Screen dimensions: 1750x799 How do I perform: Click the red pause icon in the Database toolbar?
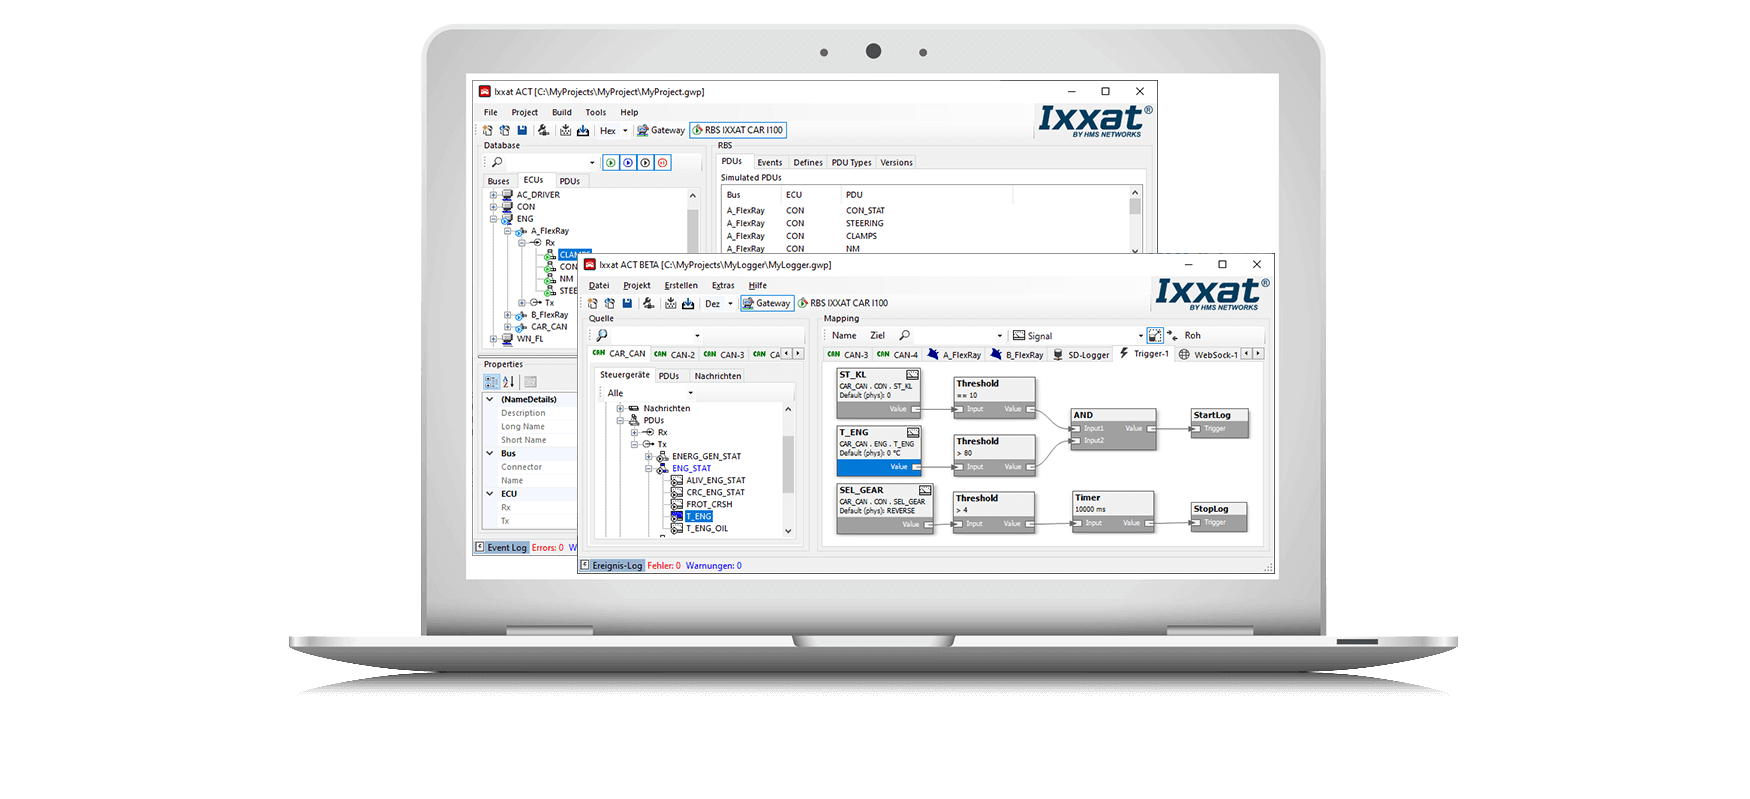pyautogui.click(x=662, y=162)
